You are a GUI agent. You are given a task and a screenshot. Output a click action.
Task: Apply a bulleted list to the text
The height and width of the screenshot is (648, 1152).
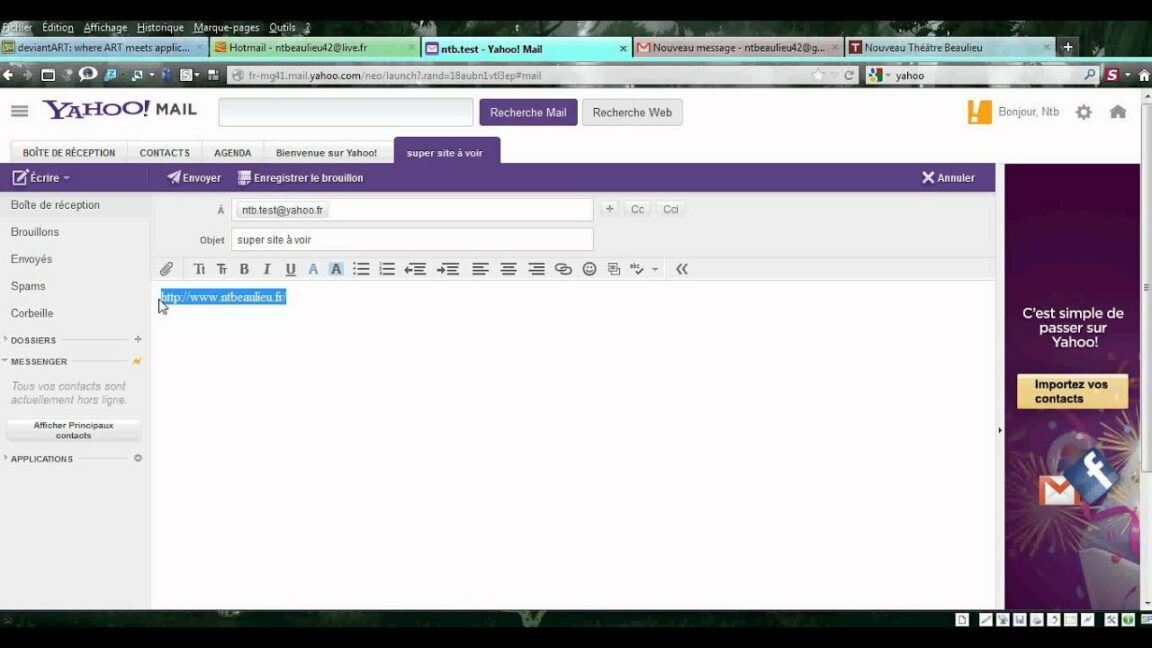[361, 269]
